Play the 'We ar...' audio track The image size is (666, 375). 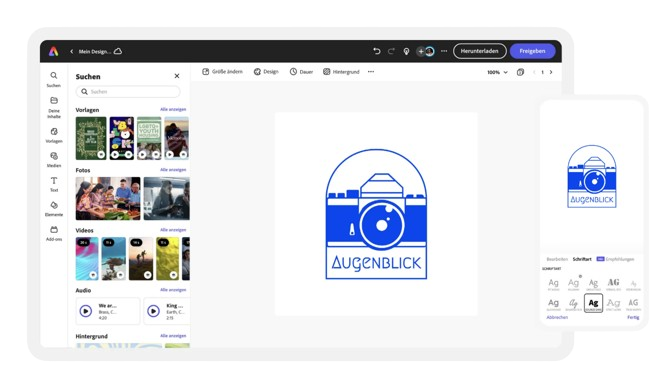pyautogui.click(x=86, y=311)
